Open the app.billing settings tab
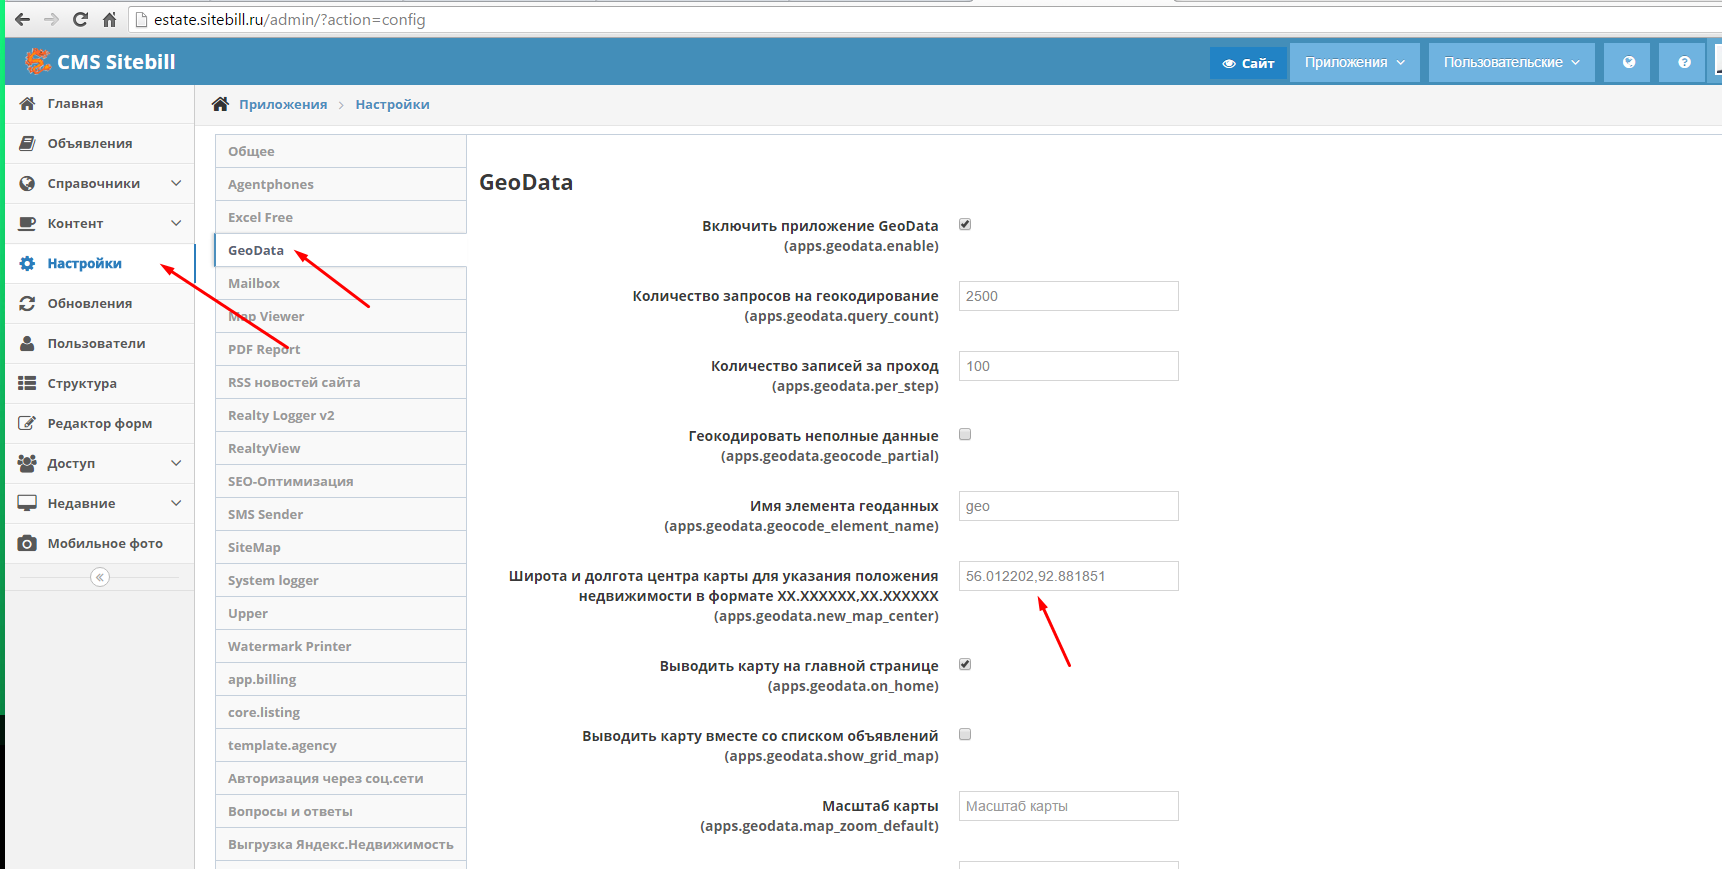The height and width of the screenshot is (869, 1722). coord(341,679)
